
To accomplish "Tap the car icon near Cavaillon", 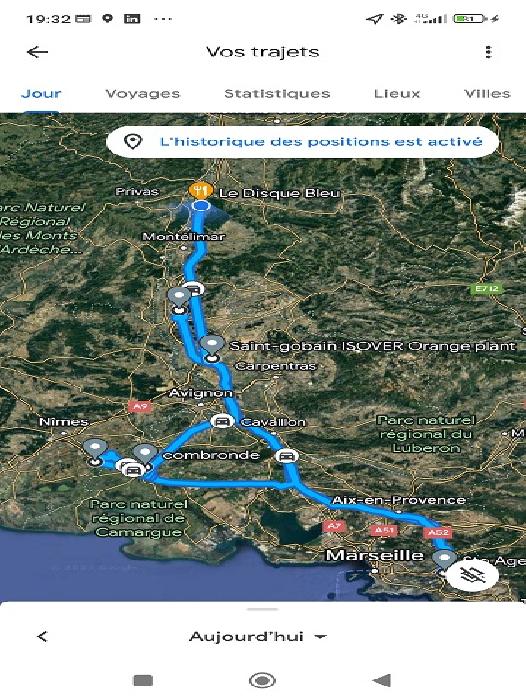I will (x=222, y=421).
